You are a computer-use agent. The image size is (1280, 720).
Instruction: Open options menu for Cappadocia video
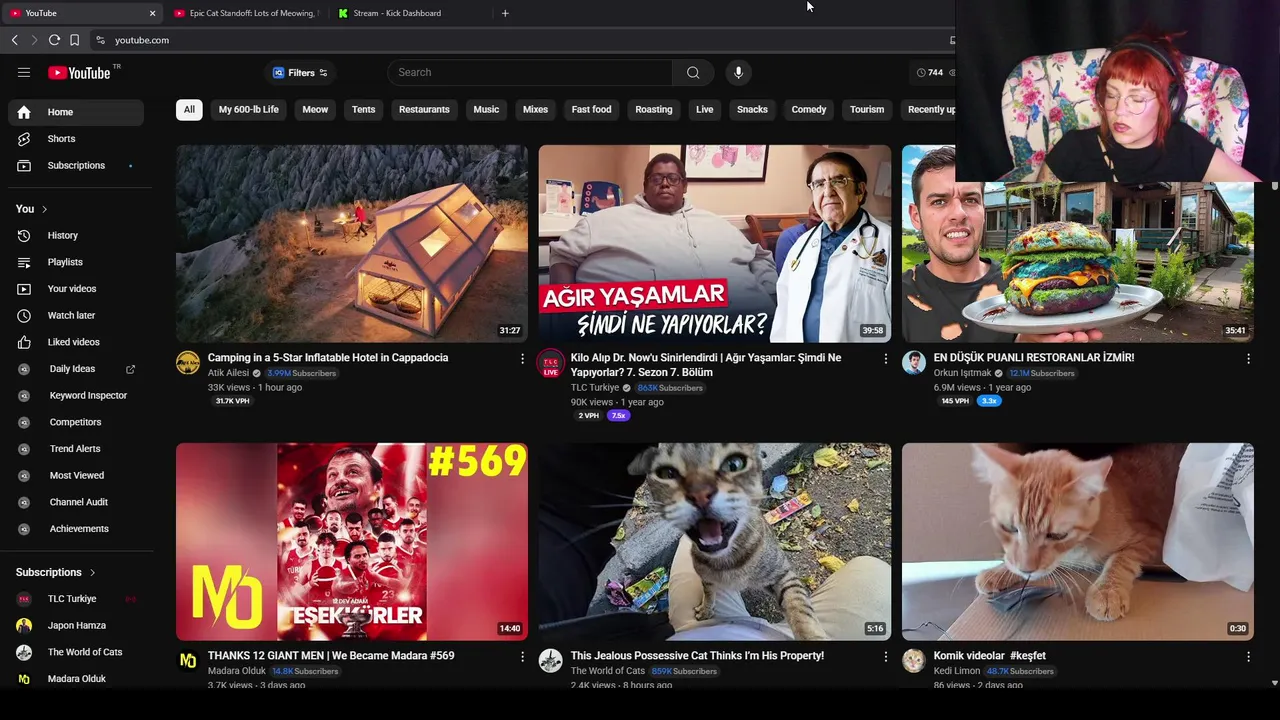tap(522, 359)
